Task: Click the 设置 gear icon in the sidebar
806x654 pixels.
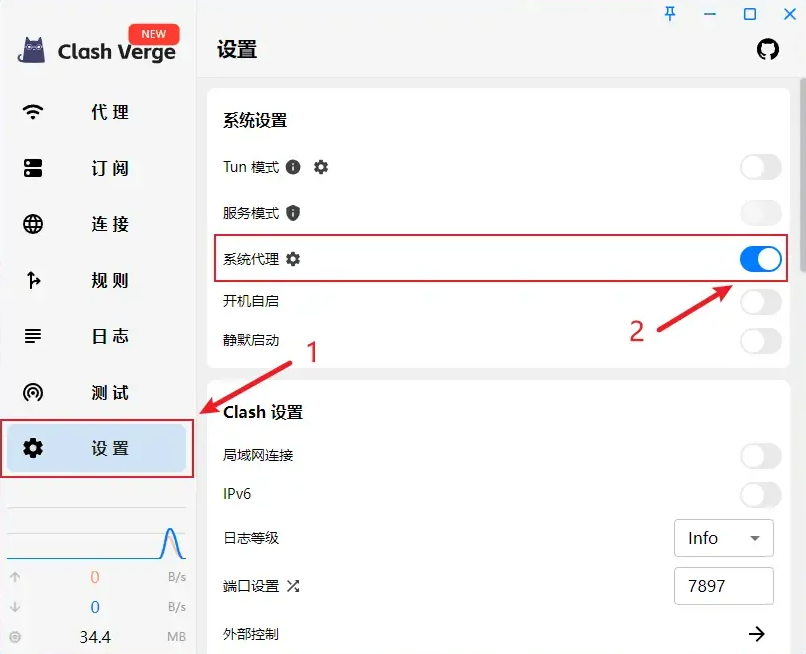Action: [33, 448]
